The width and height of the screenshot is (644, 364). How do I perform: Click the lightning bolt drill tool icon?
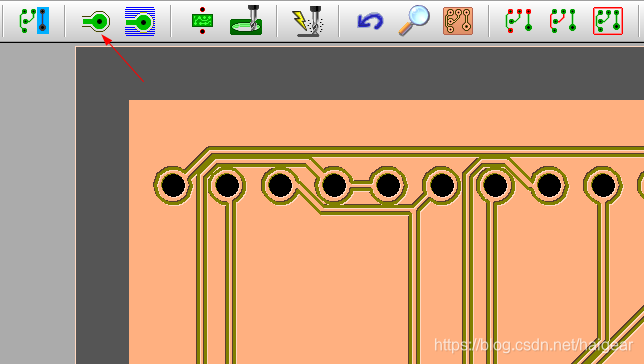click(x=307, y=21)
